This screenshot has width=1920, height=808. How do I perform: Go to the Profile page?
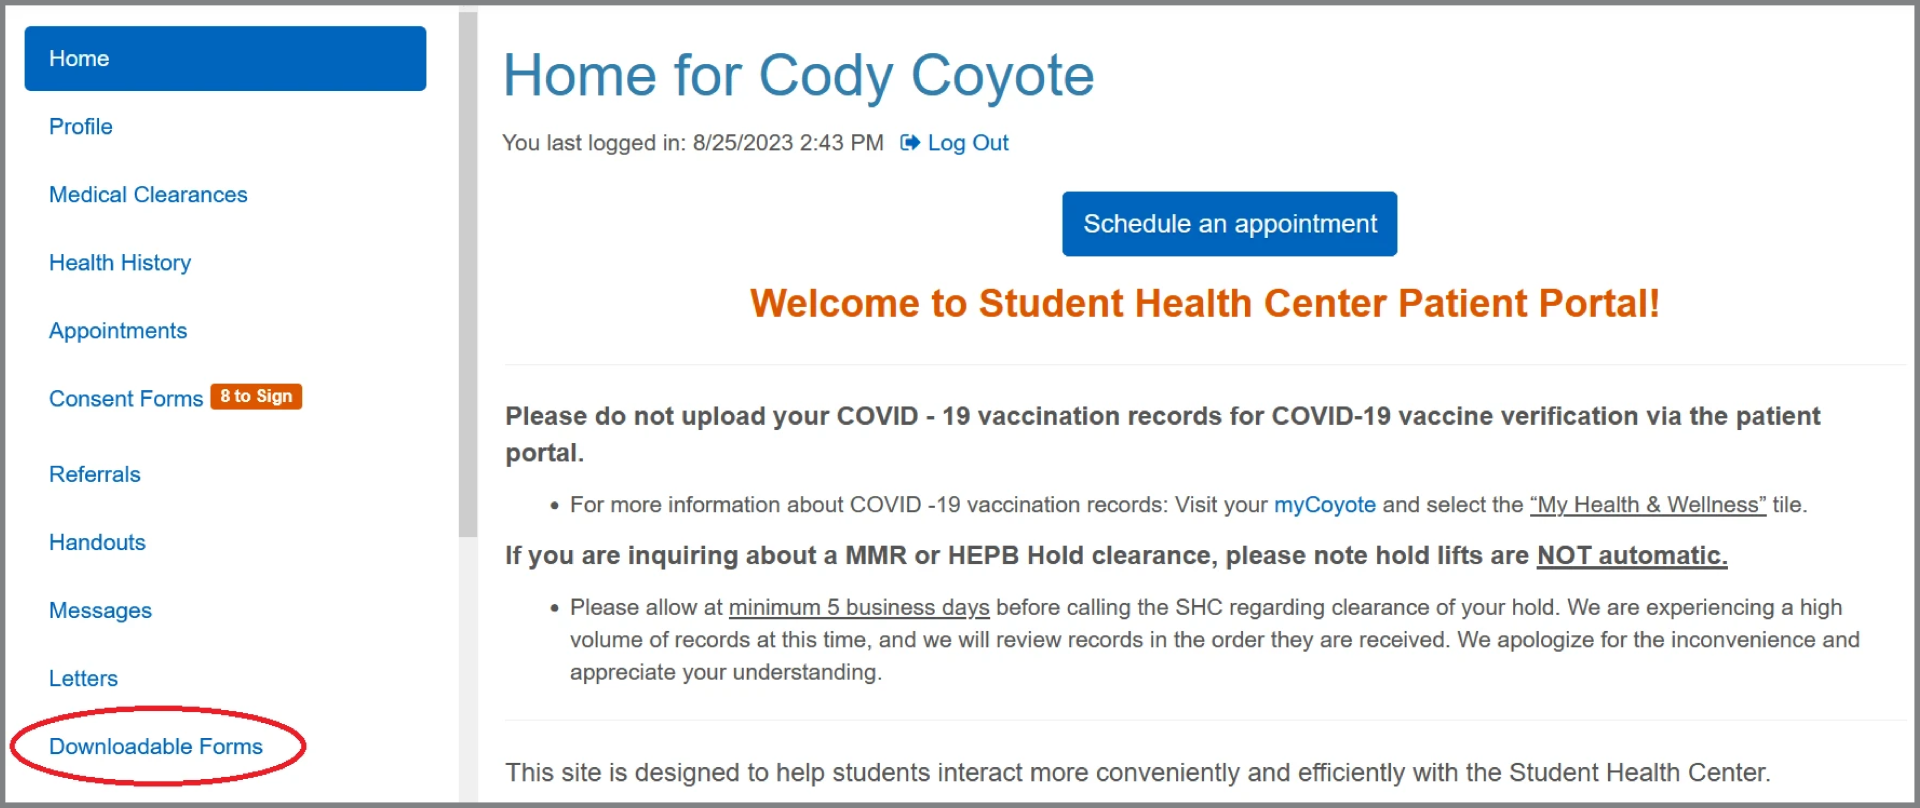click(81, 127)
